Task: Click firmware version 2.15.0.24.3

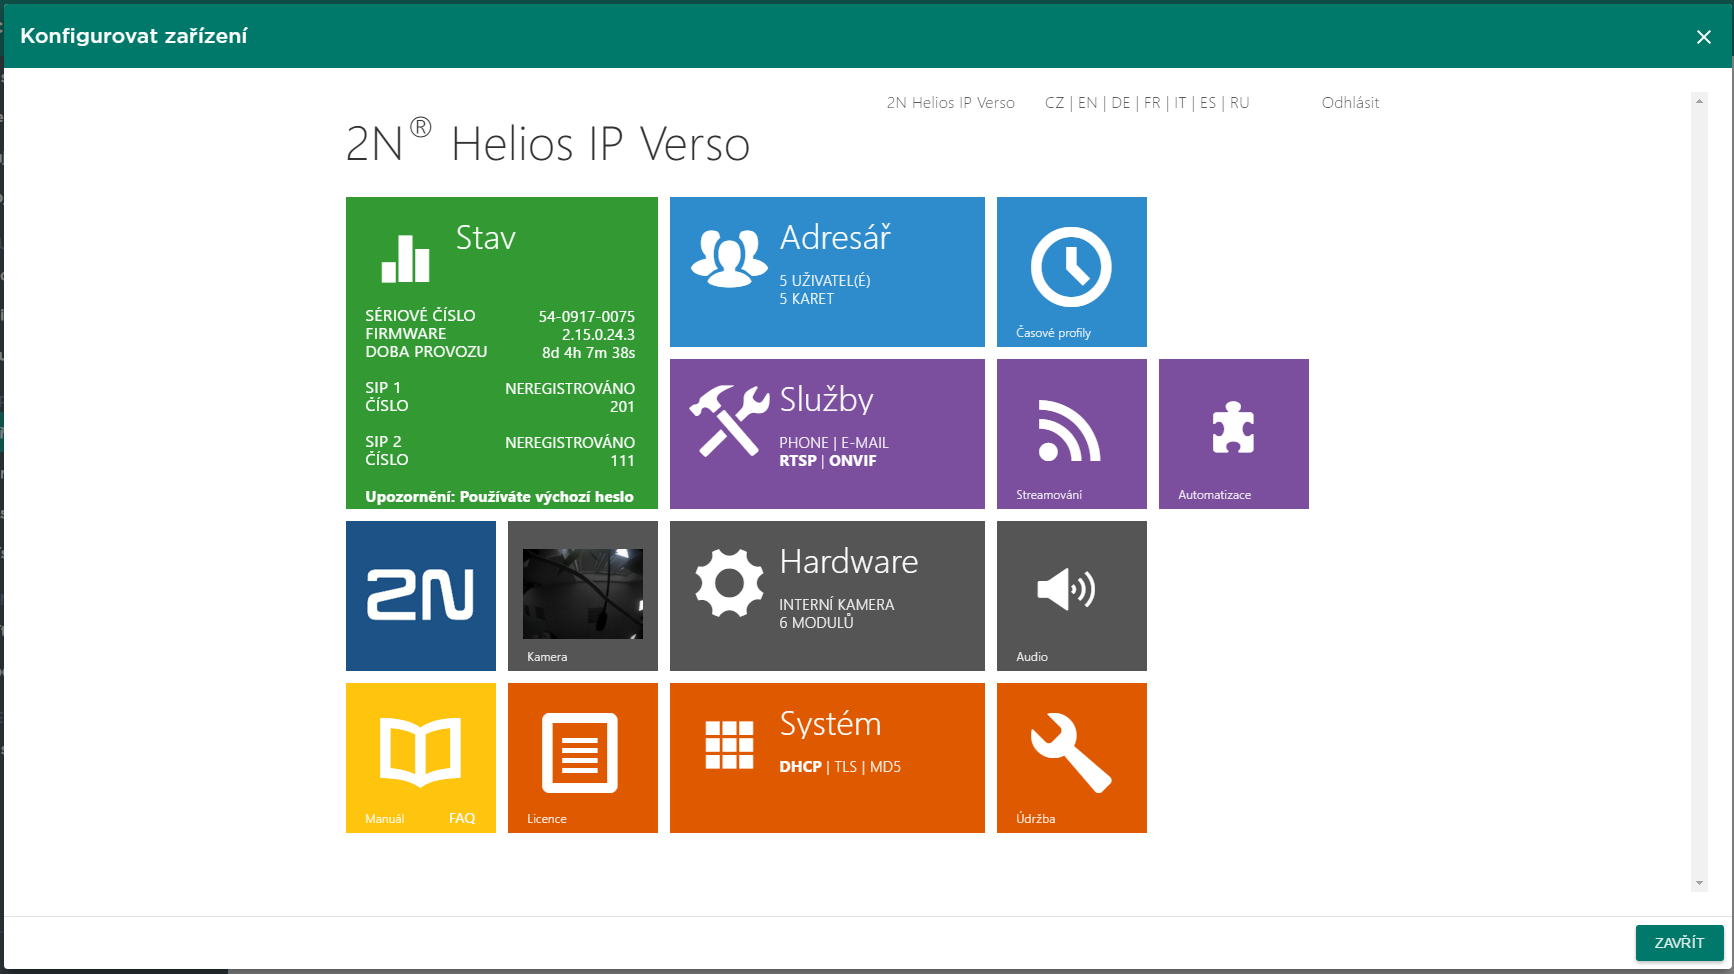Action: click(x=598, y=334)
